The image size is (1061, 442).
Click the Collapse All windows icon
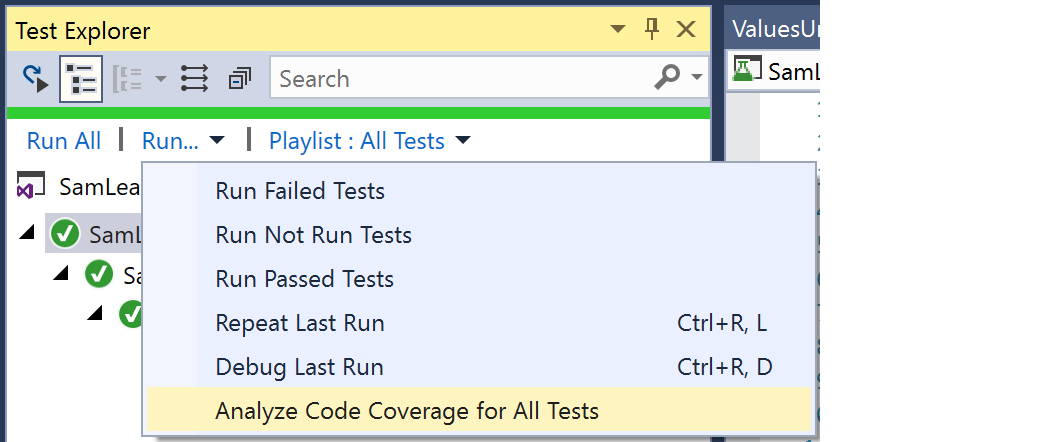(240, 79)
